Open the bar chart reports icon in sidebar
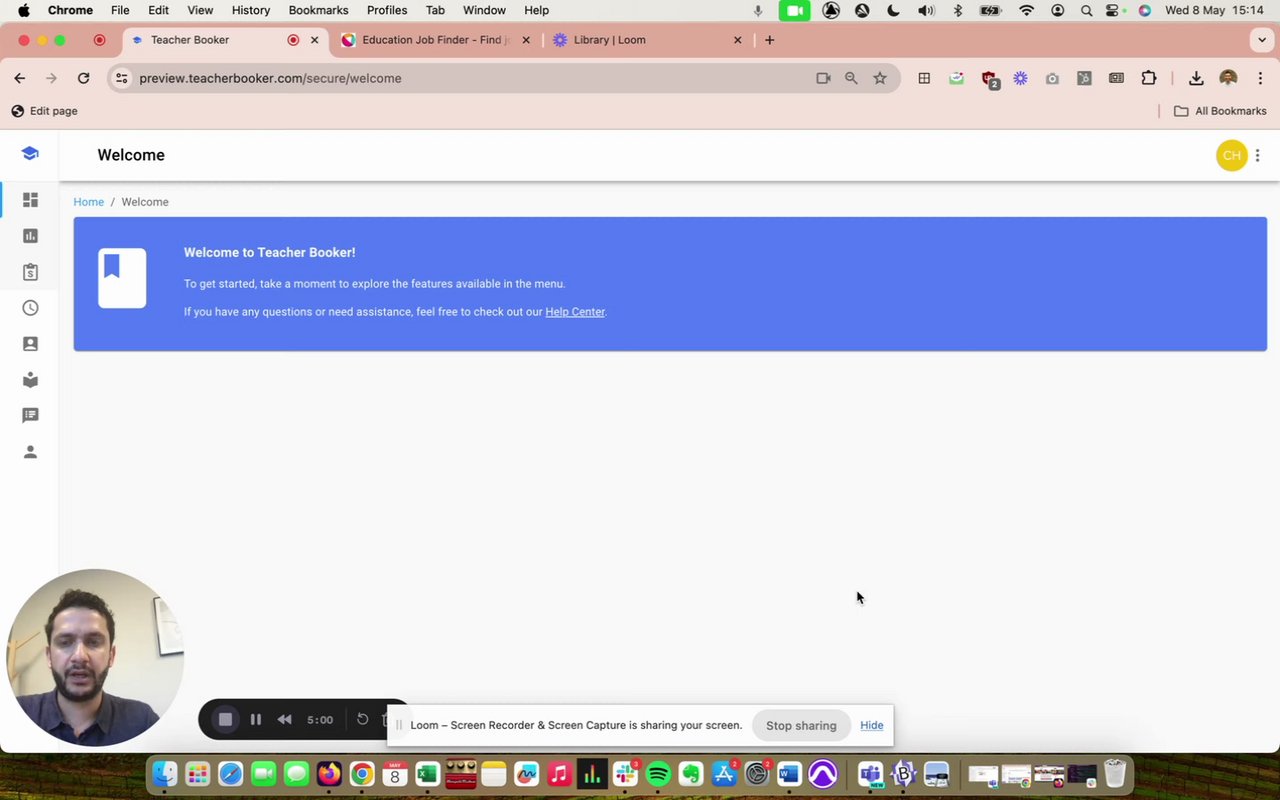This screenshot has height=800, width=1280. click(30, 236)
